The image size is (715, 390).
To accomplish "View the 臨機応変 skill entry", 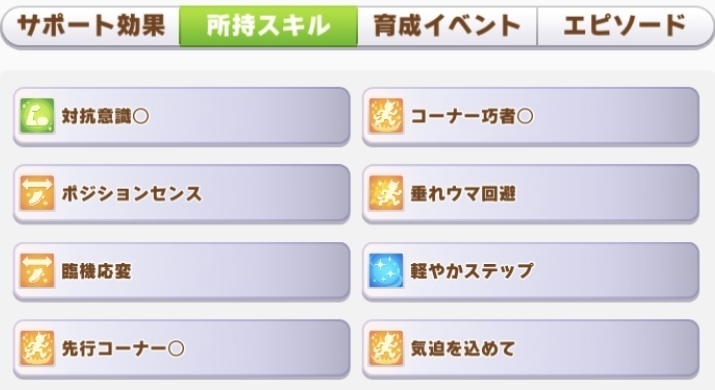I will 181,272.
